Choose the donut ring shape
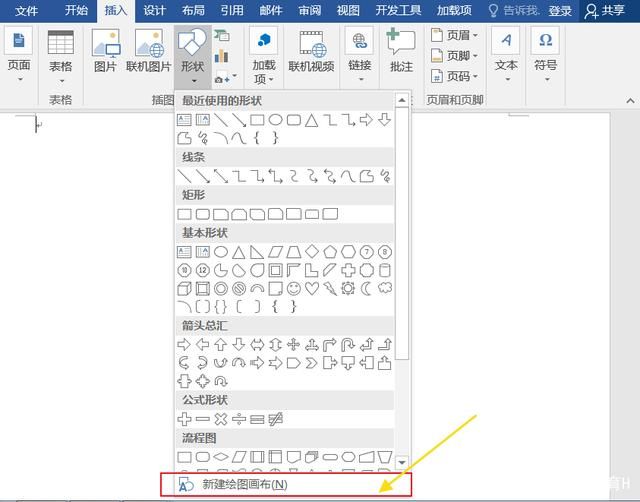640x502 pixels. (221, 289)
